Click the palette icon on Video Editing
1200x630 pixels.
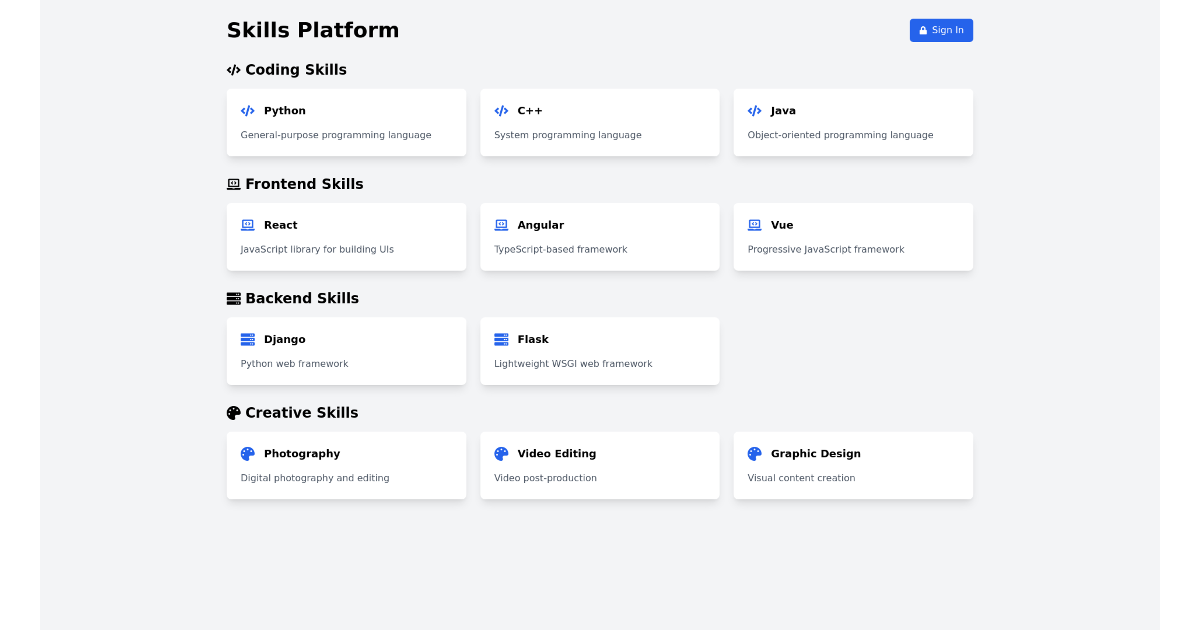click(x=501, y=454)
